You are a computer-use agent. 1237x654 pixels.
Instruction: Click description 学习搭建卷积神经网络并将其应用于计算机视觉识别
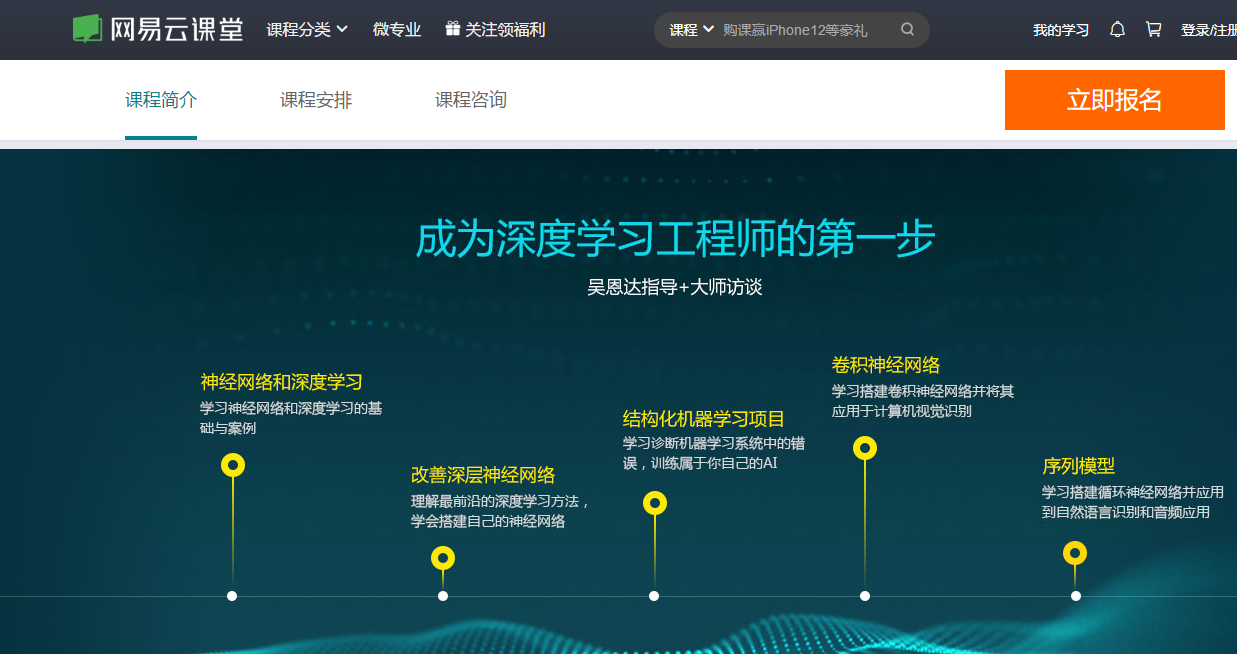(923, 401)
